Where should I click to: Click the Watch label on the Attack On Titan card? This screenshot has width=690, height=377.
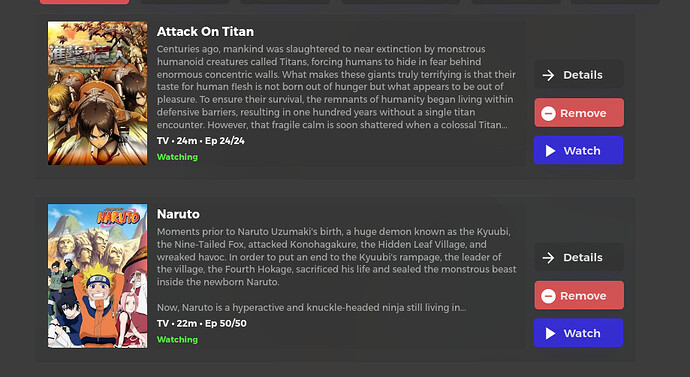(x=582, y=151)
